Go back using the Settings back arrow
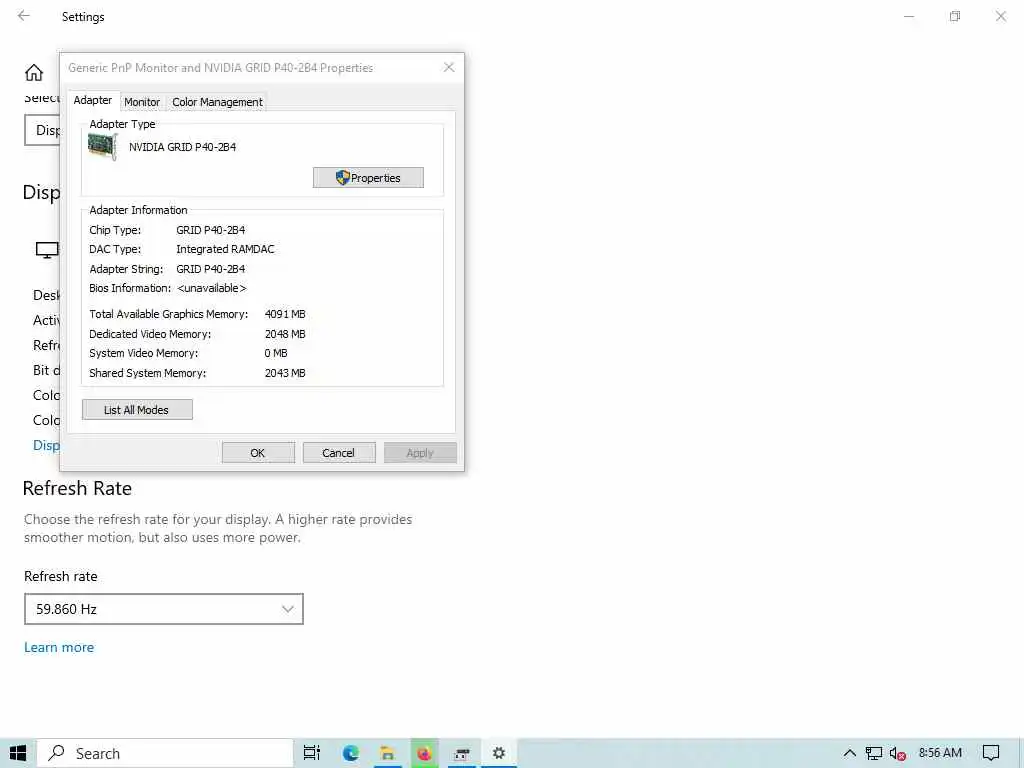 pos(24,16)
